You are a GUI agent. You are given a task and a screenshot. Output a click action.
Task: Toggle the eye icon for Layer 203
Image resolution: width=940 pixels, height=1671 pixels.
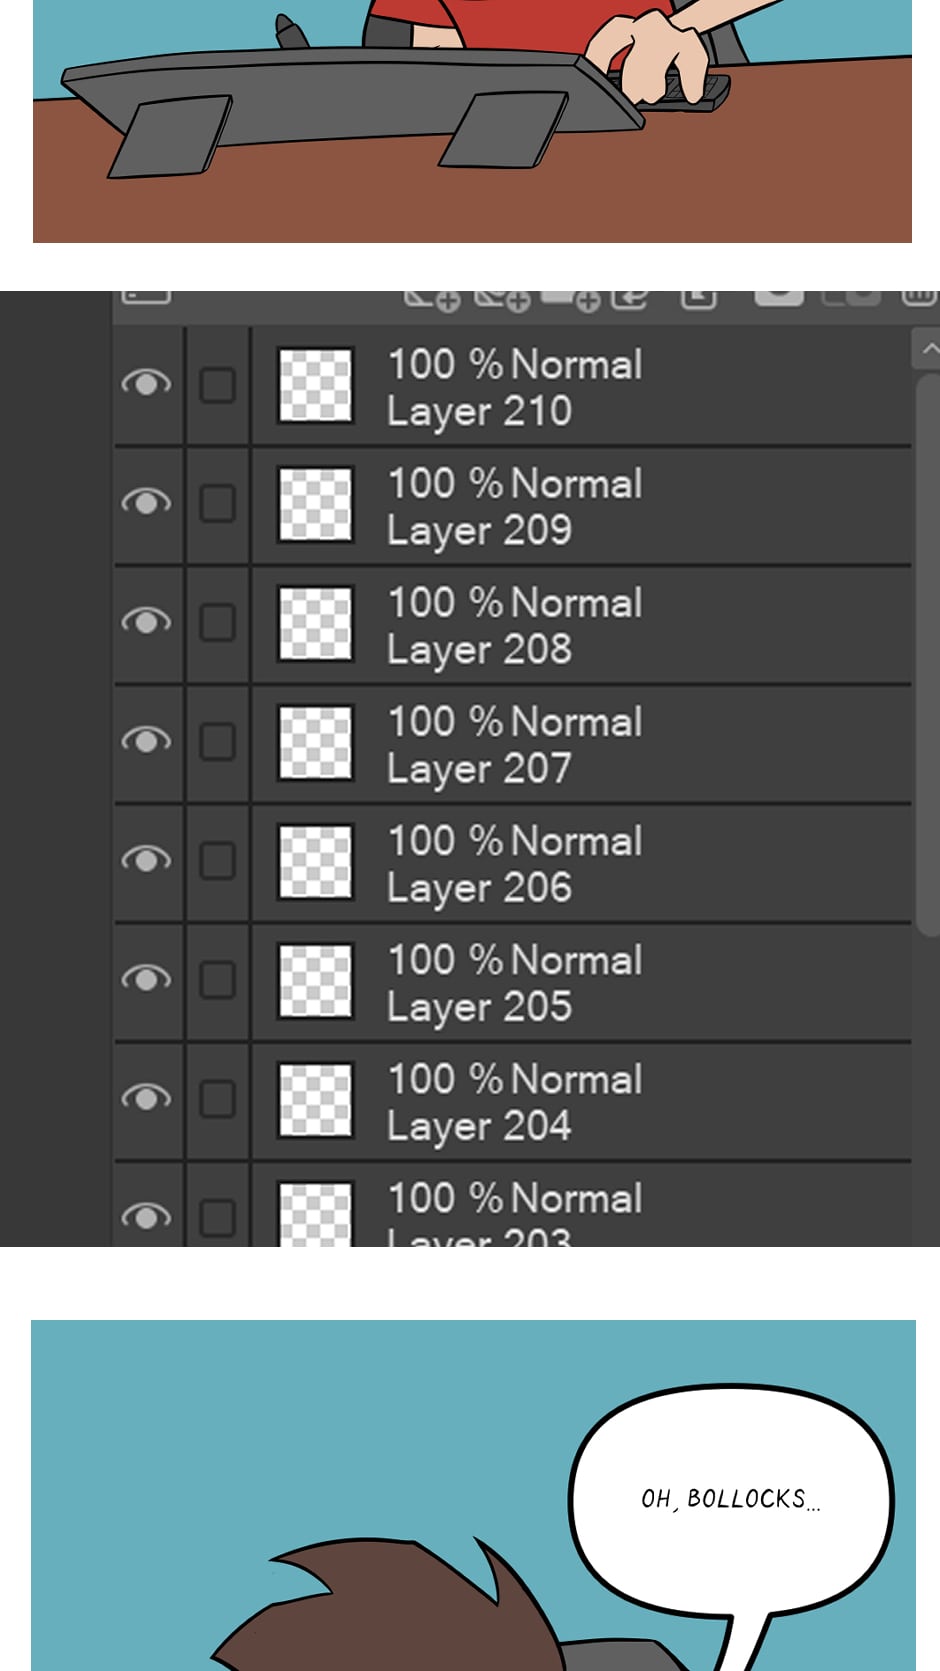coord(146,1216)
